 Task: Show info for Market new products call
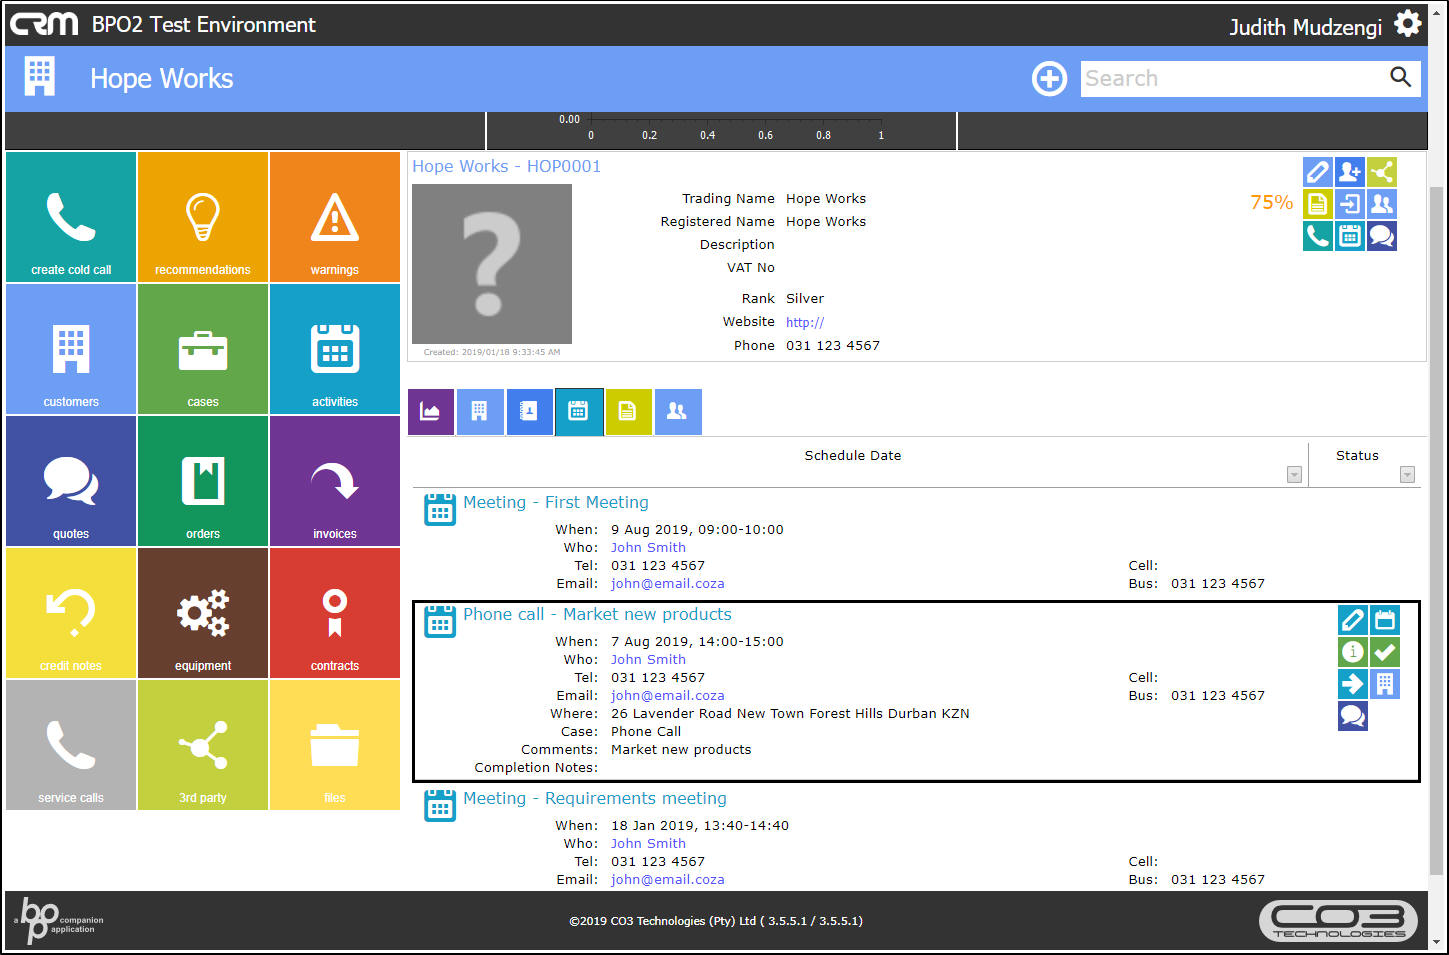(x=1353, y=652)
